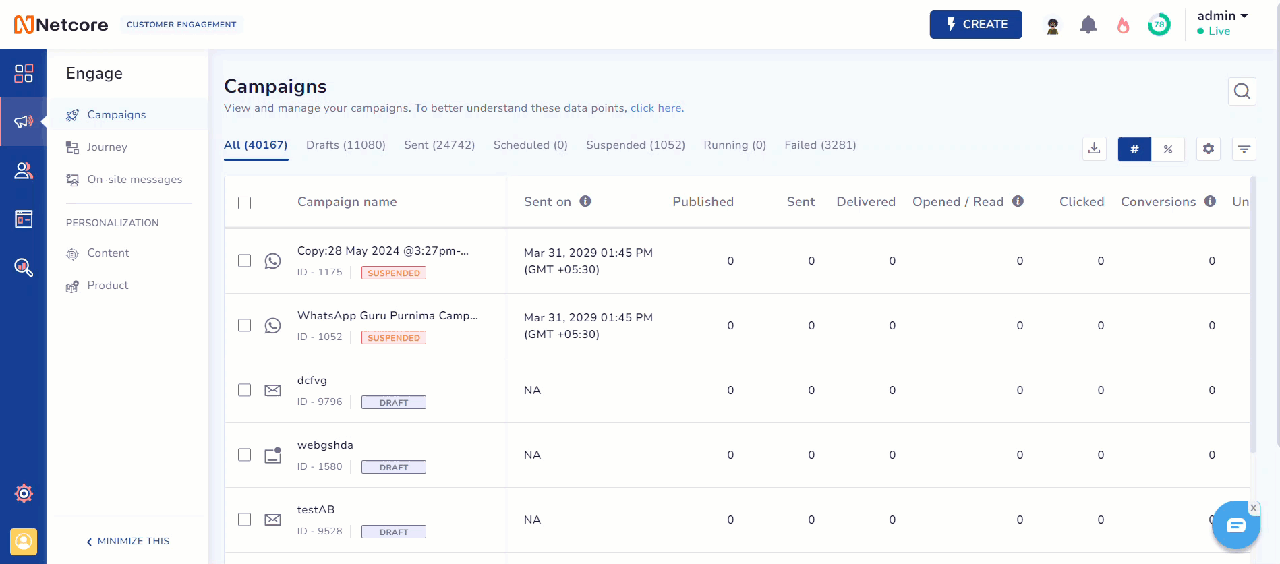Check the Copy:28 May 2024 campaign checkbox
Viewport: 1280px width, 564px height.
pos(244,261)
